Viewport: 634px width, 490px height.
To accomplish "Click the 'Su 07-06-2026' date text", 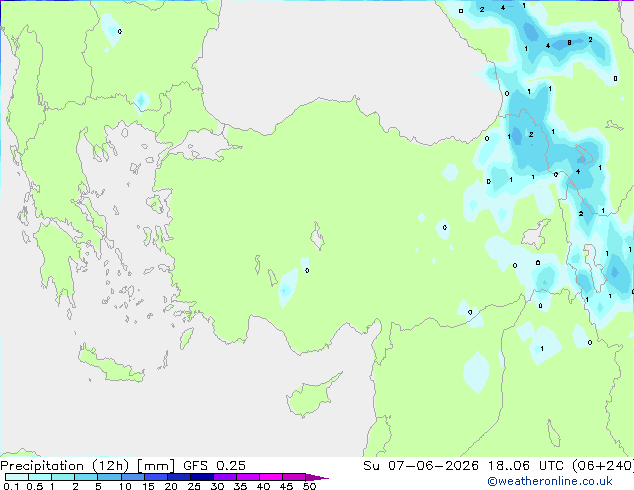I will (x=421, y=466).
